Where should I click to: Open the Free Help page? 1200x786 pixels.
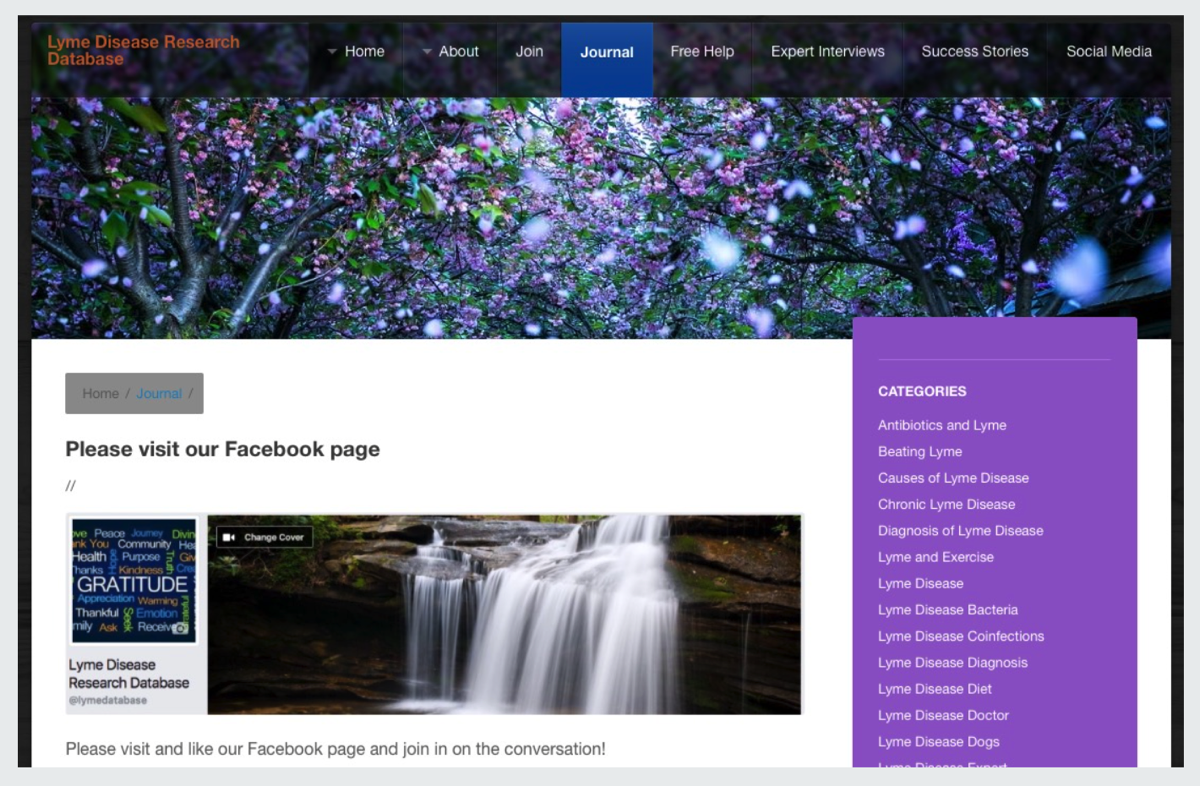pyautogui.click(x=702, y=52)
